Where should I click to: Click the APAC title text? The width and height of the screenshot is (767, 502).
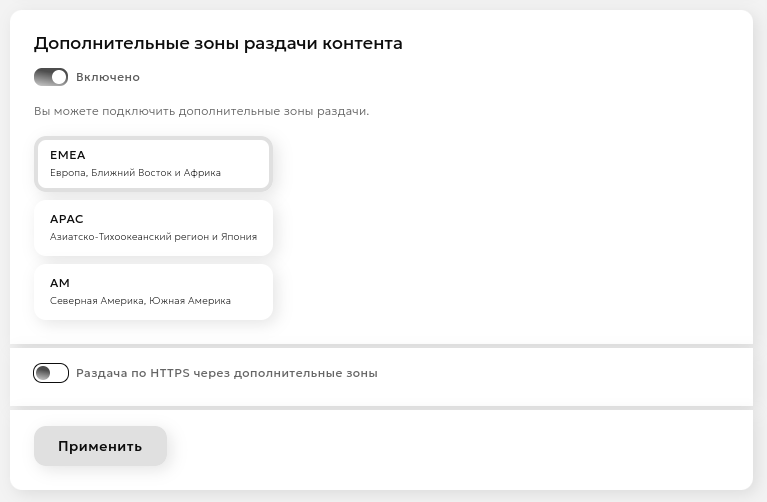click(x=67, y=219)
